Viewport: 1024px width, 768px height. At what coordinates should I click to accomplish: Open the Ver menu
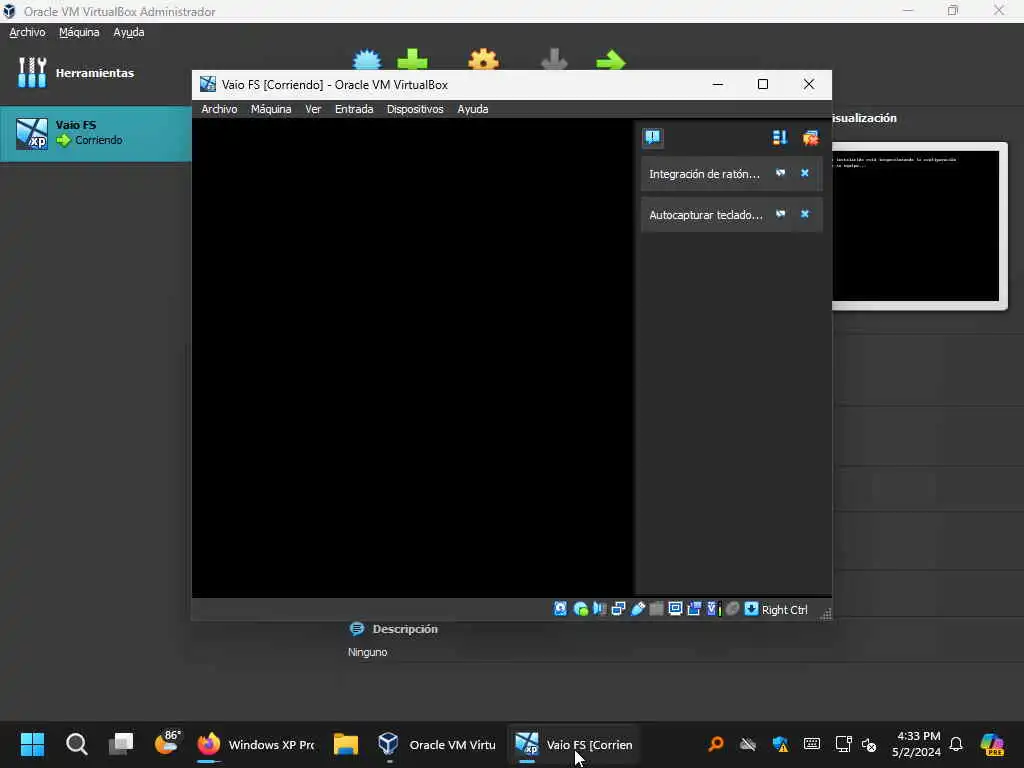point(313,109)
